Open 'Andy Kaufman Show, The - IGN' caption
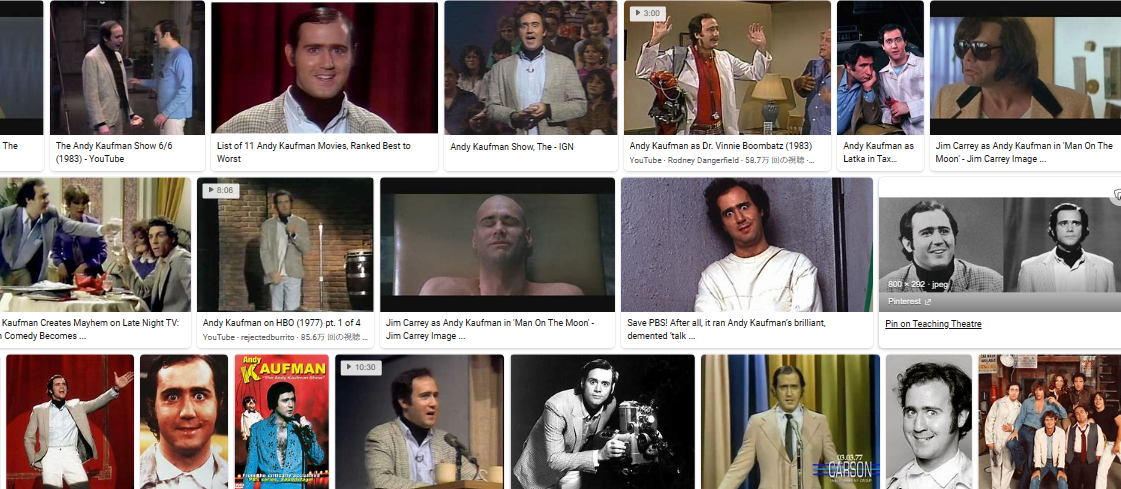 pos(511,147)
